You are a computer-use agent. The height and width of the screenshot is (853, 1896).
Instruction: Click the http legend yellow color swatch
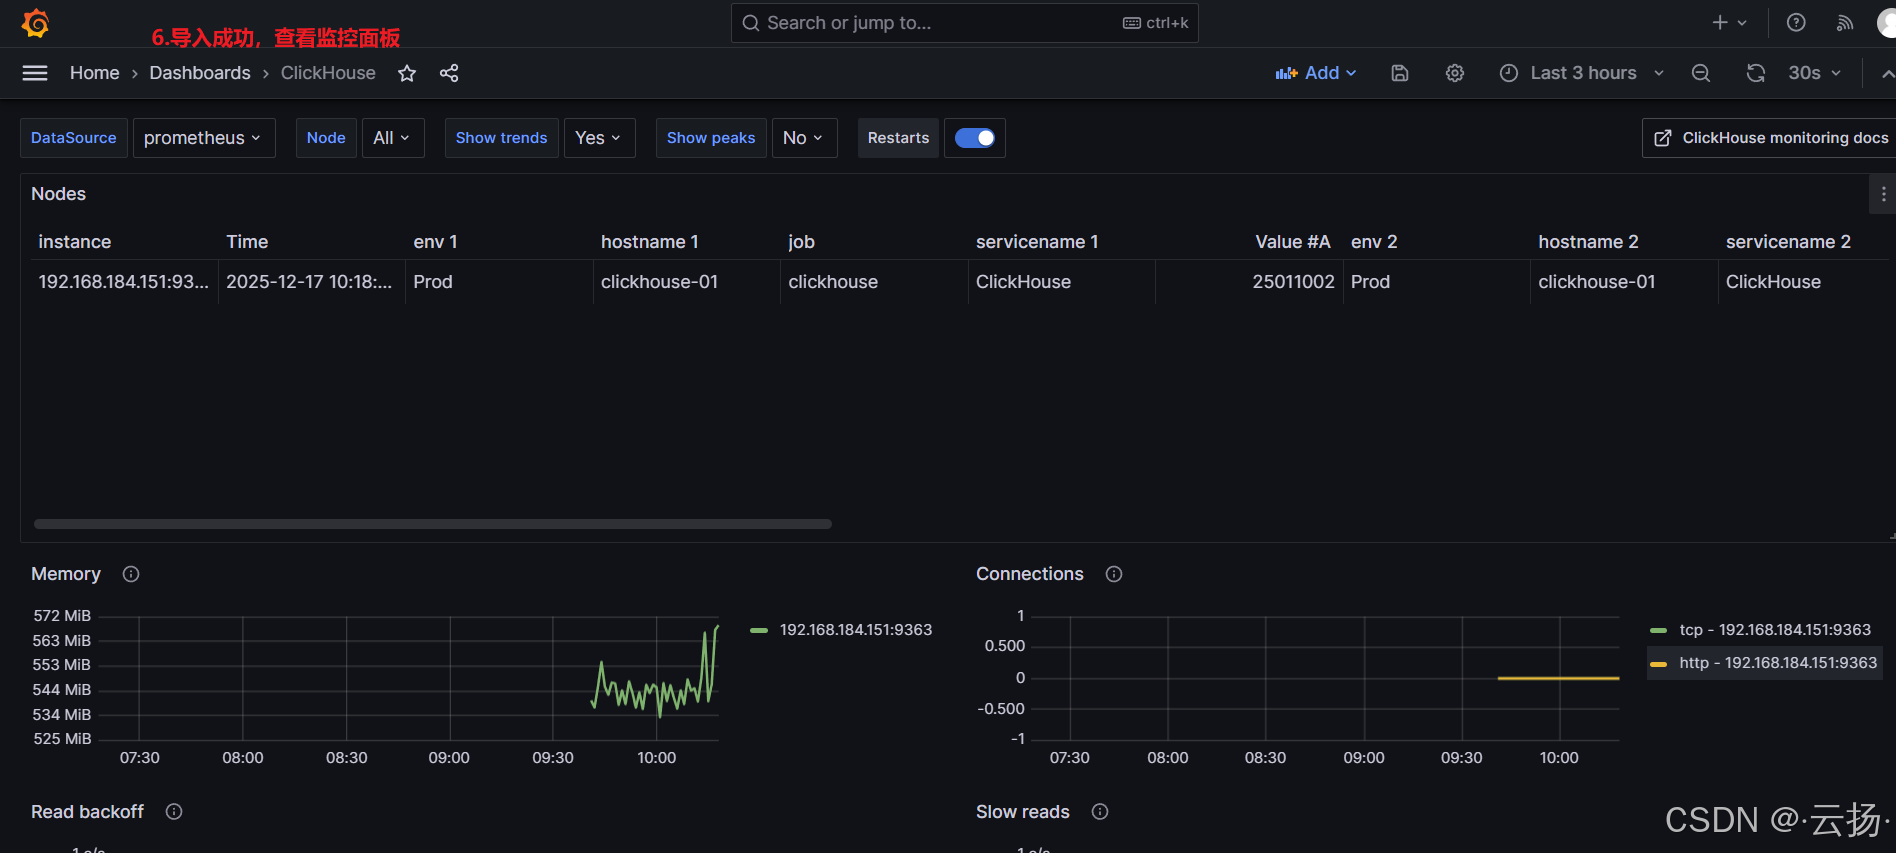coord(1658,663)
